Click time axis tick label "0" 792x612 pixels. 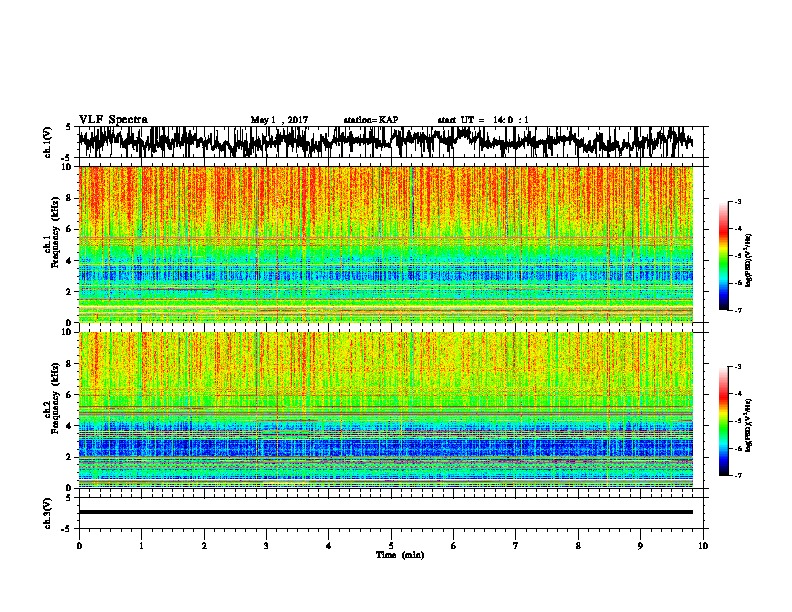79,546
